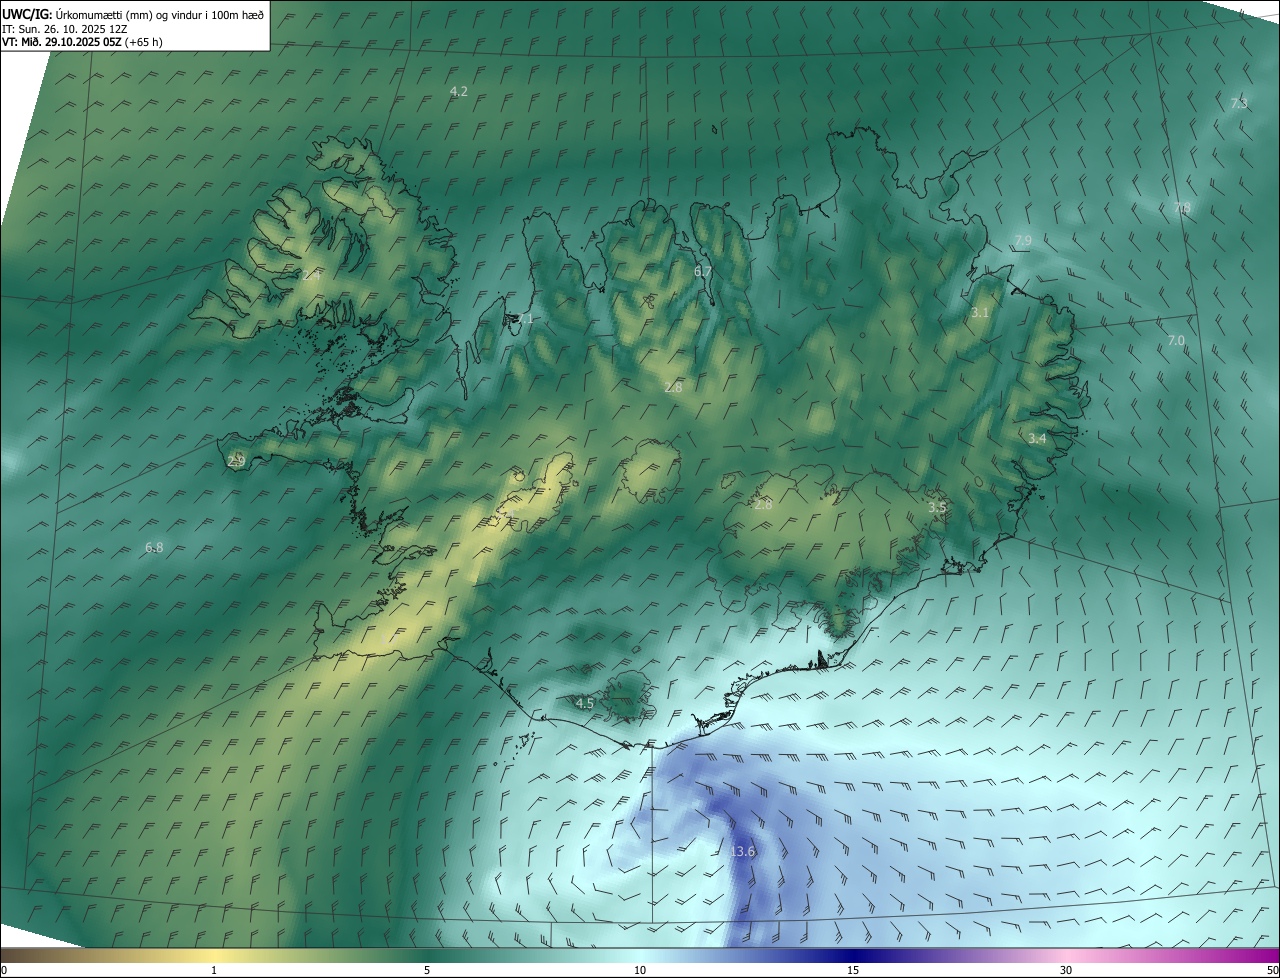Click the colour scale tick label 30
This screenshot has width=1280, height=978.
pyautogui.click(x=1066, y=971)
